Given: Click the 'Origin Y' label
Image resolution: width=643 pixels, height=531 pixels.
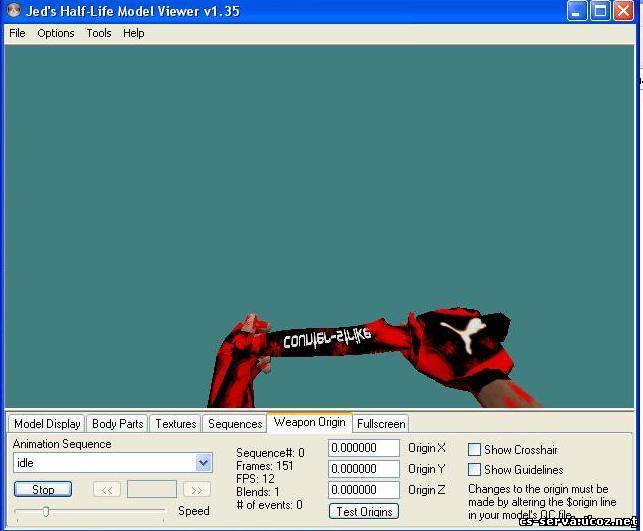Looking at the screenshot, I should click(x=426, y=469).
